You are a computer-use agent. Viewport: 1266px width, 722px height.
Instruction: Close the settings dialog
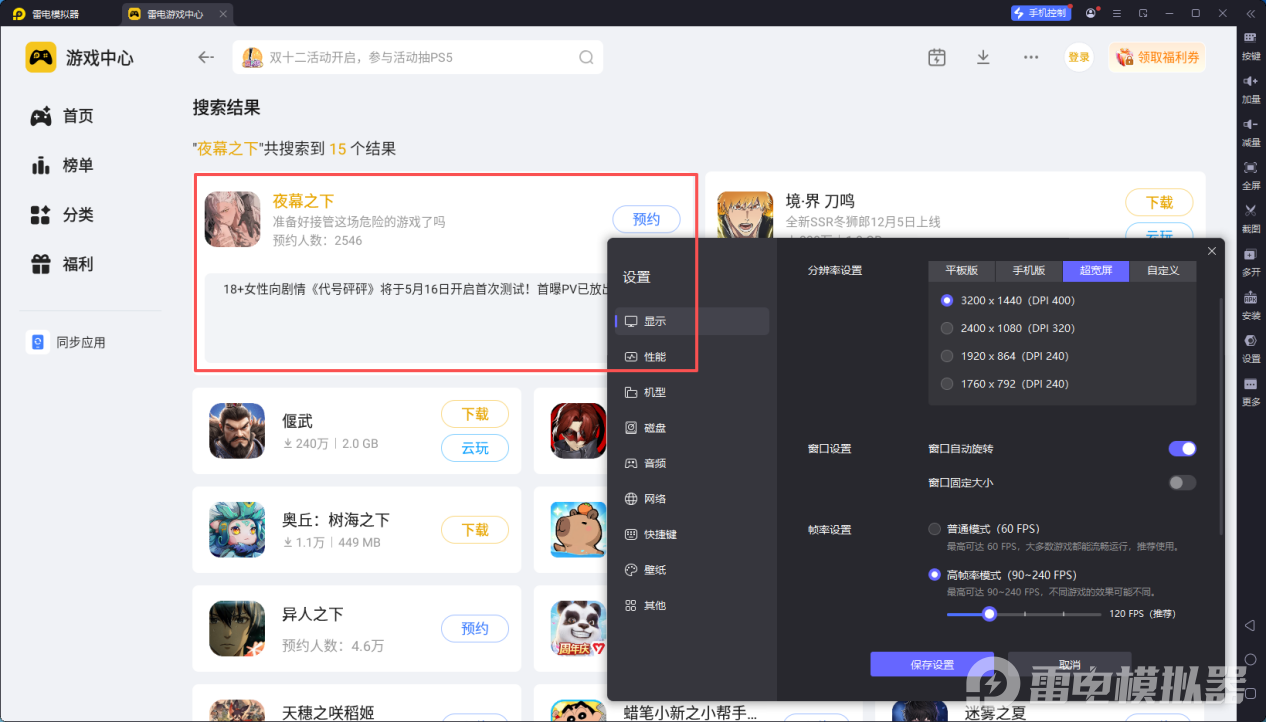tap(1212, 251)
